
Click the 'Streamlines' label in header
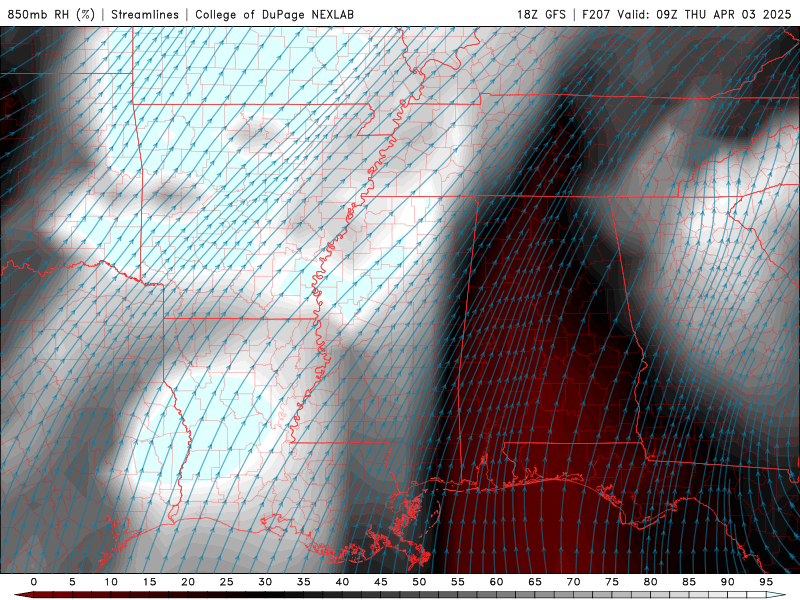[x=145, y=14]
